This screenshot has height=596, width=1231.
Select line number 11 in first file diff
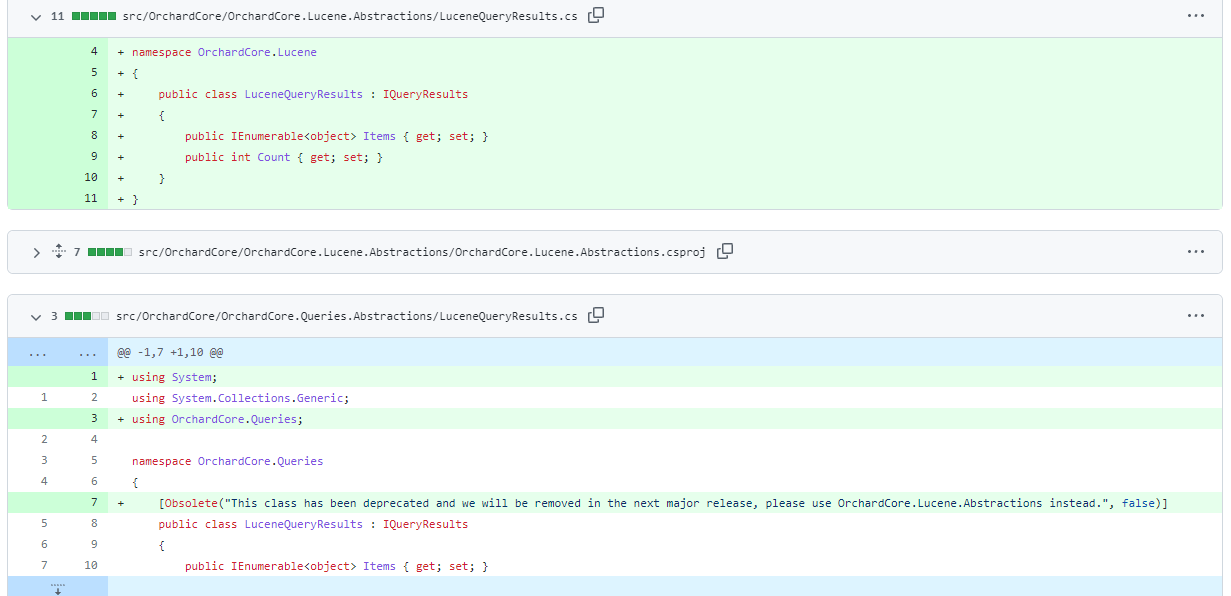click(91, 198)
